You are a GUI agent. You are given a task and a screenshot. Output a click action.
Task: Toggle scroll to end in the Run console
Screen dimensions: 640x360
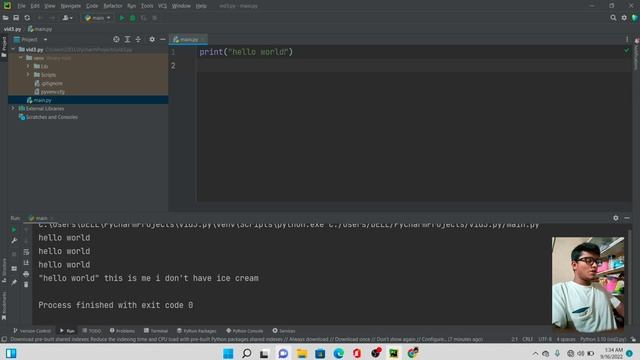[26, 263]
